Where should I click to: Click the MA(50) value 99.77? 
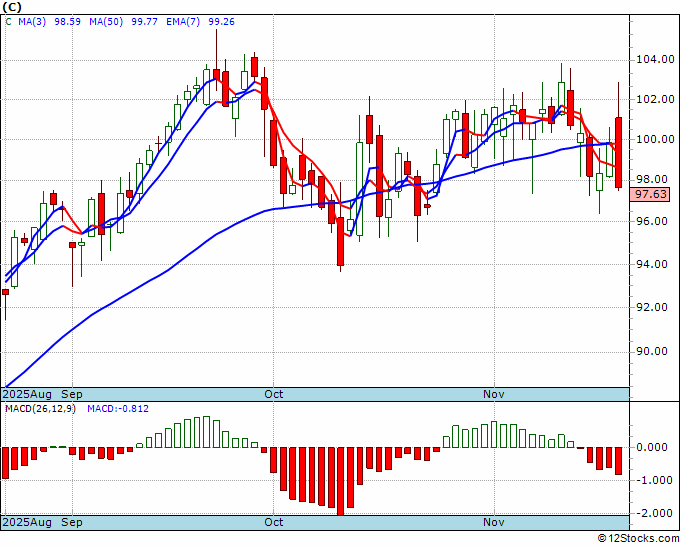click(x=144, y=22)
